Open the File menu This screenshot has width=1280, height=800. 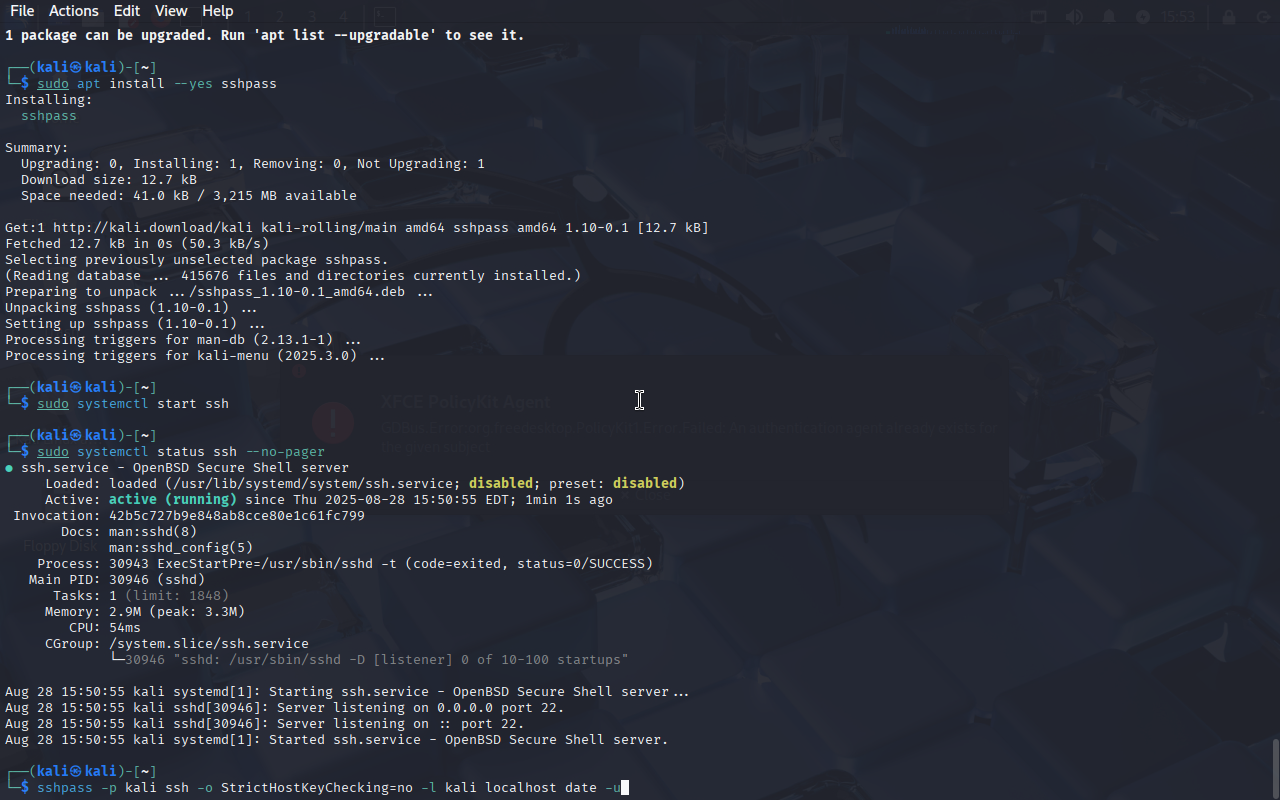tap(22, 11)
